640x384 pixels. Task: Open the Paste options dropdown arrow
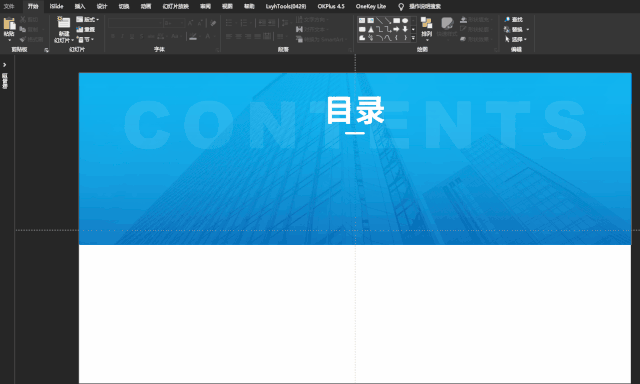pyautogui.click(x=9, y=40)
